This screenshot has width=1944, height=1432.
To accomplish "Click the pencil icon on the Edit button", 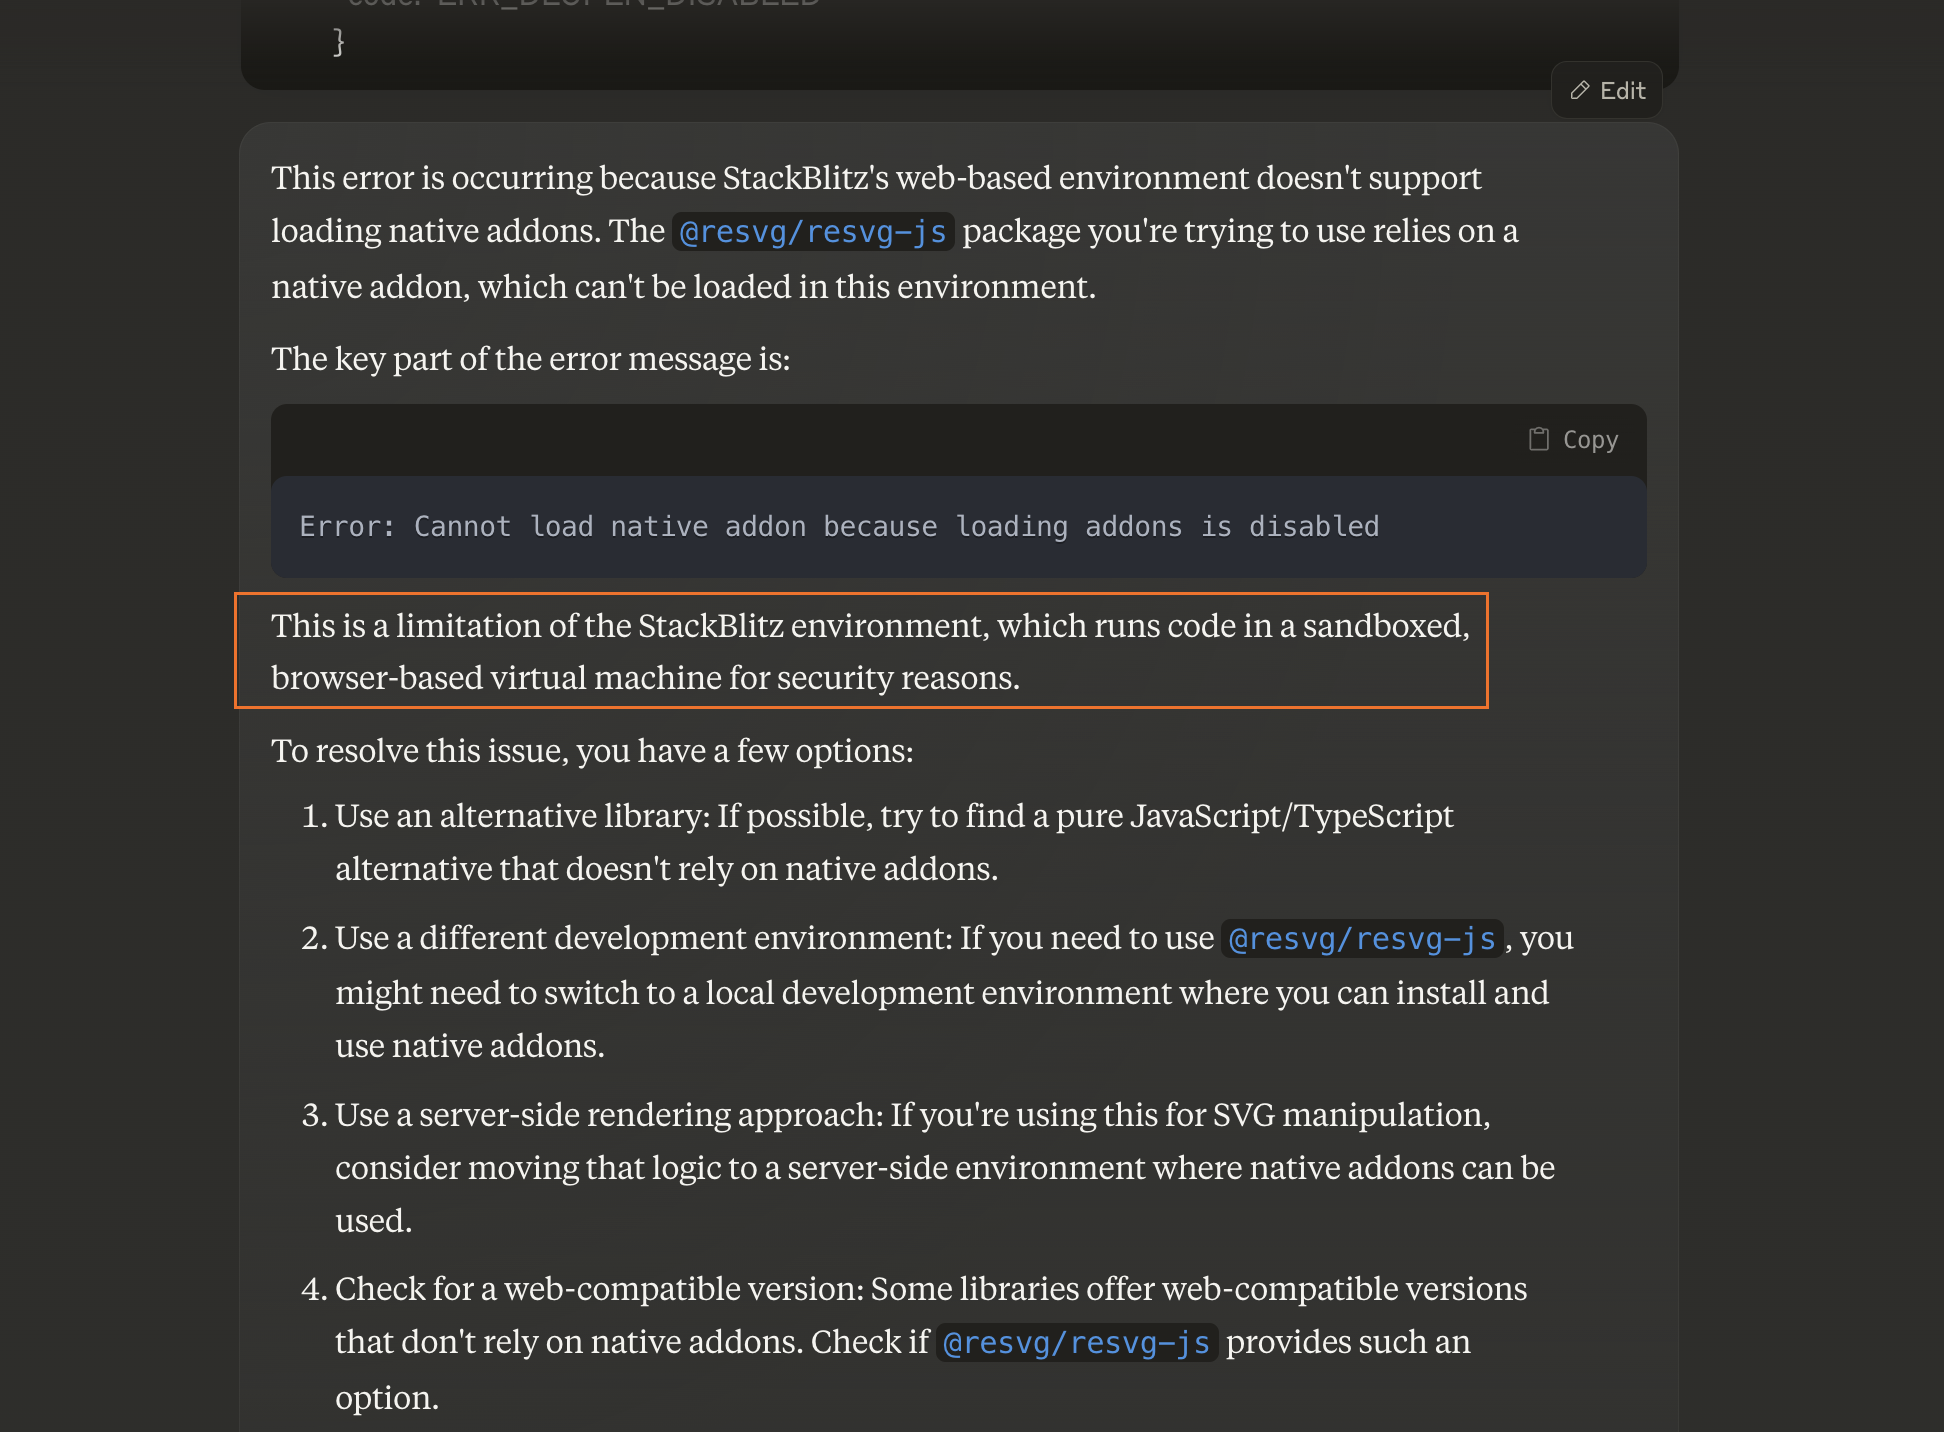I will [1580, 91].
